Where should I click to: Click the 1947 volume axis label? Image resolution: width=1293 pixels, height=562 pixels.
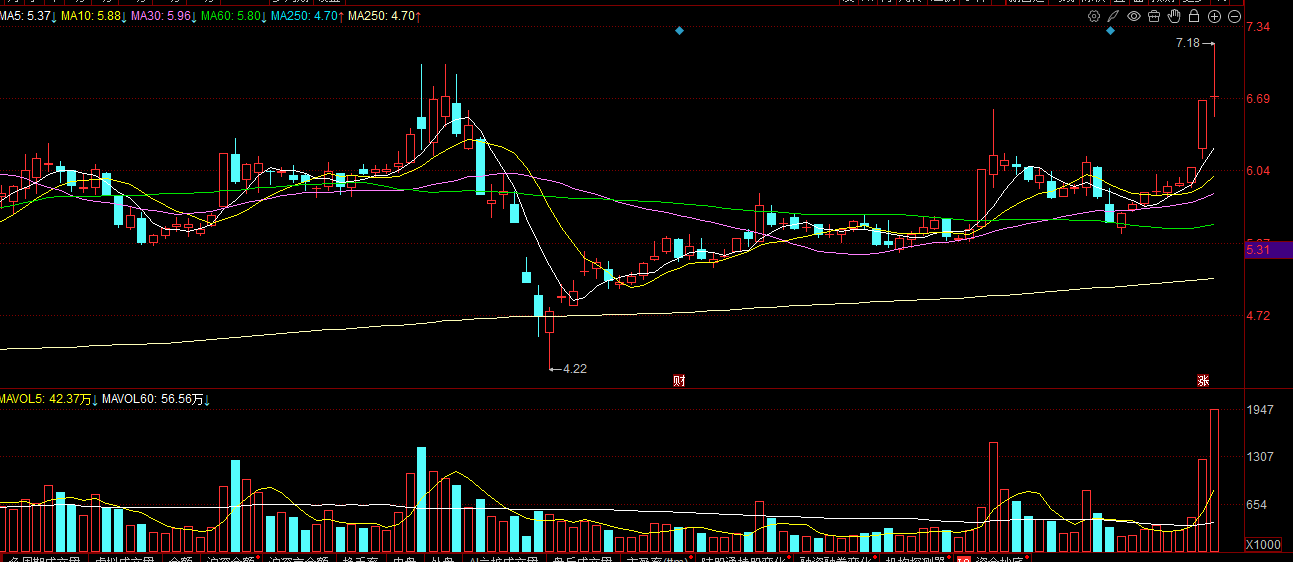[x=1260, y=410]
